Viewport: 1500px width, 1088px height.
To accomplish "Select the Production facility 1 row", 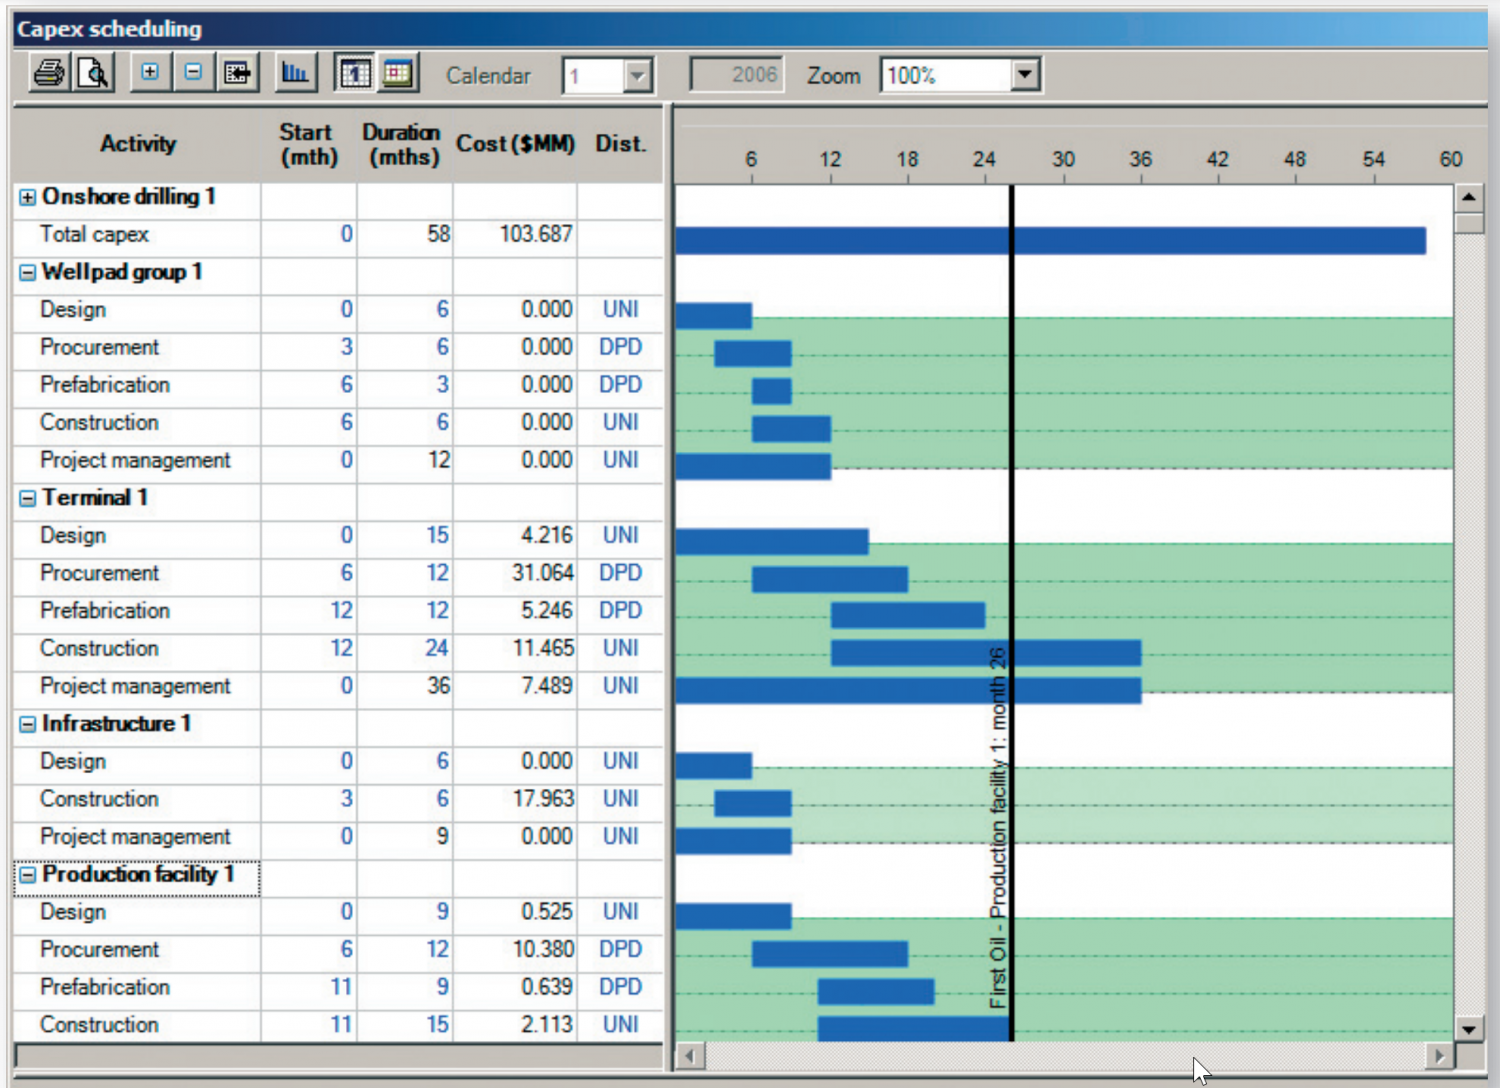I will pos(137,875).
